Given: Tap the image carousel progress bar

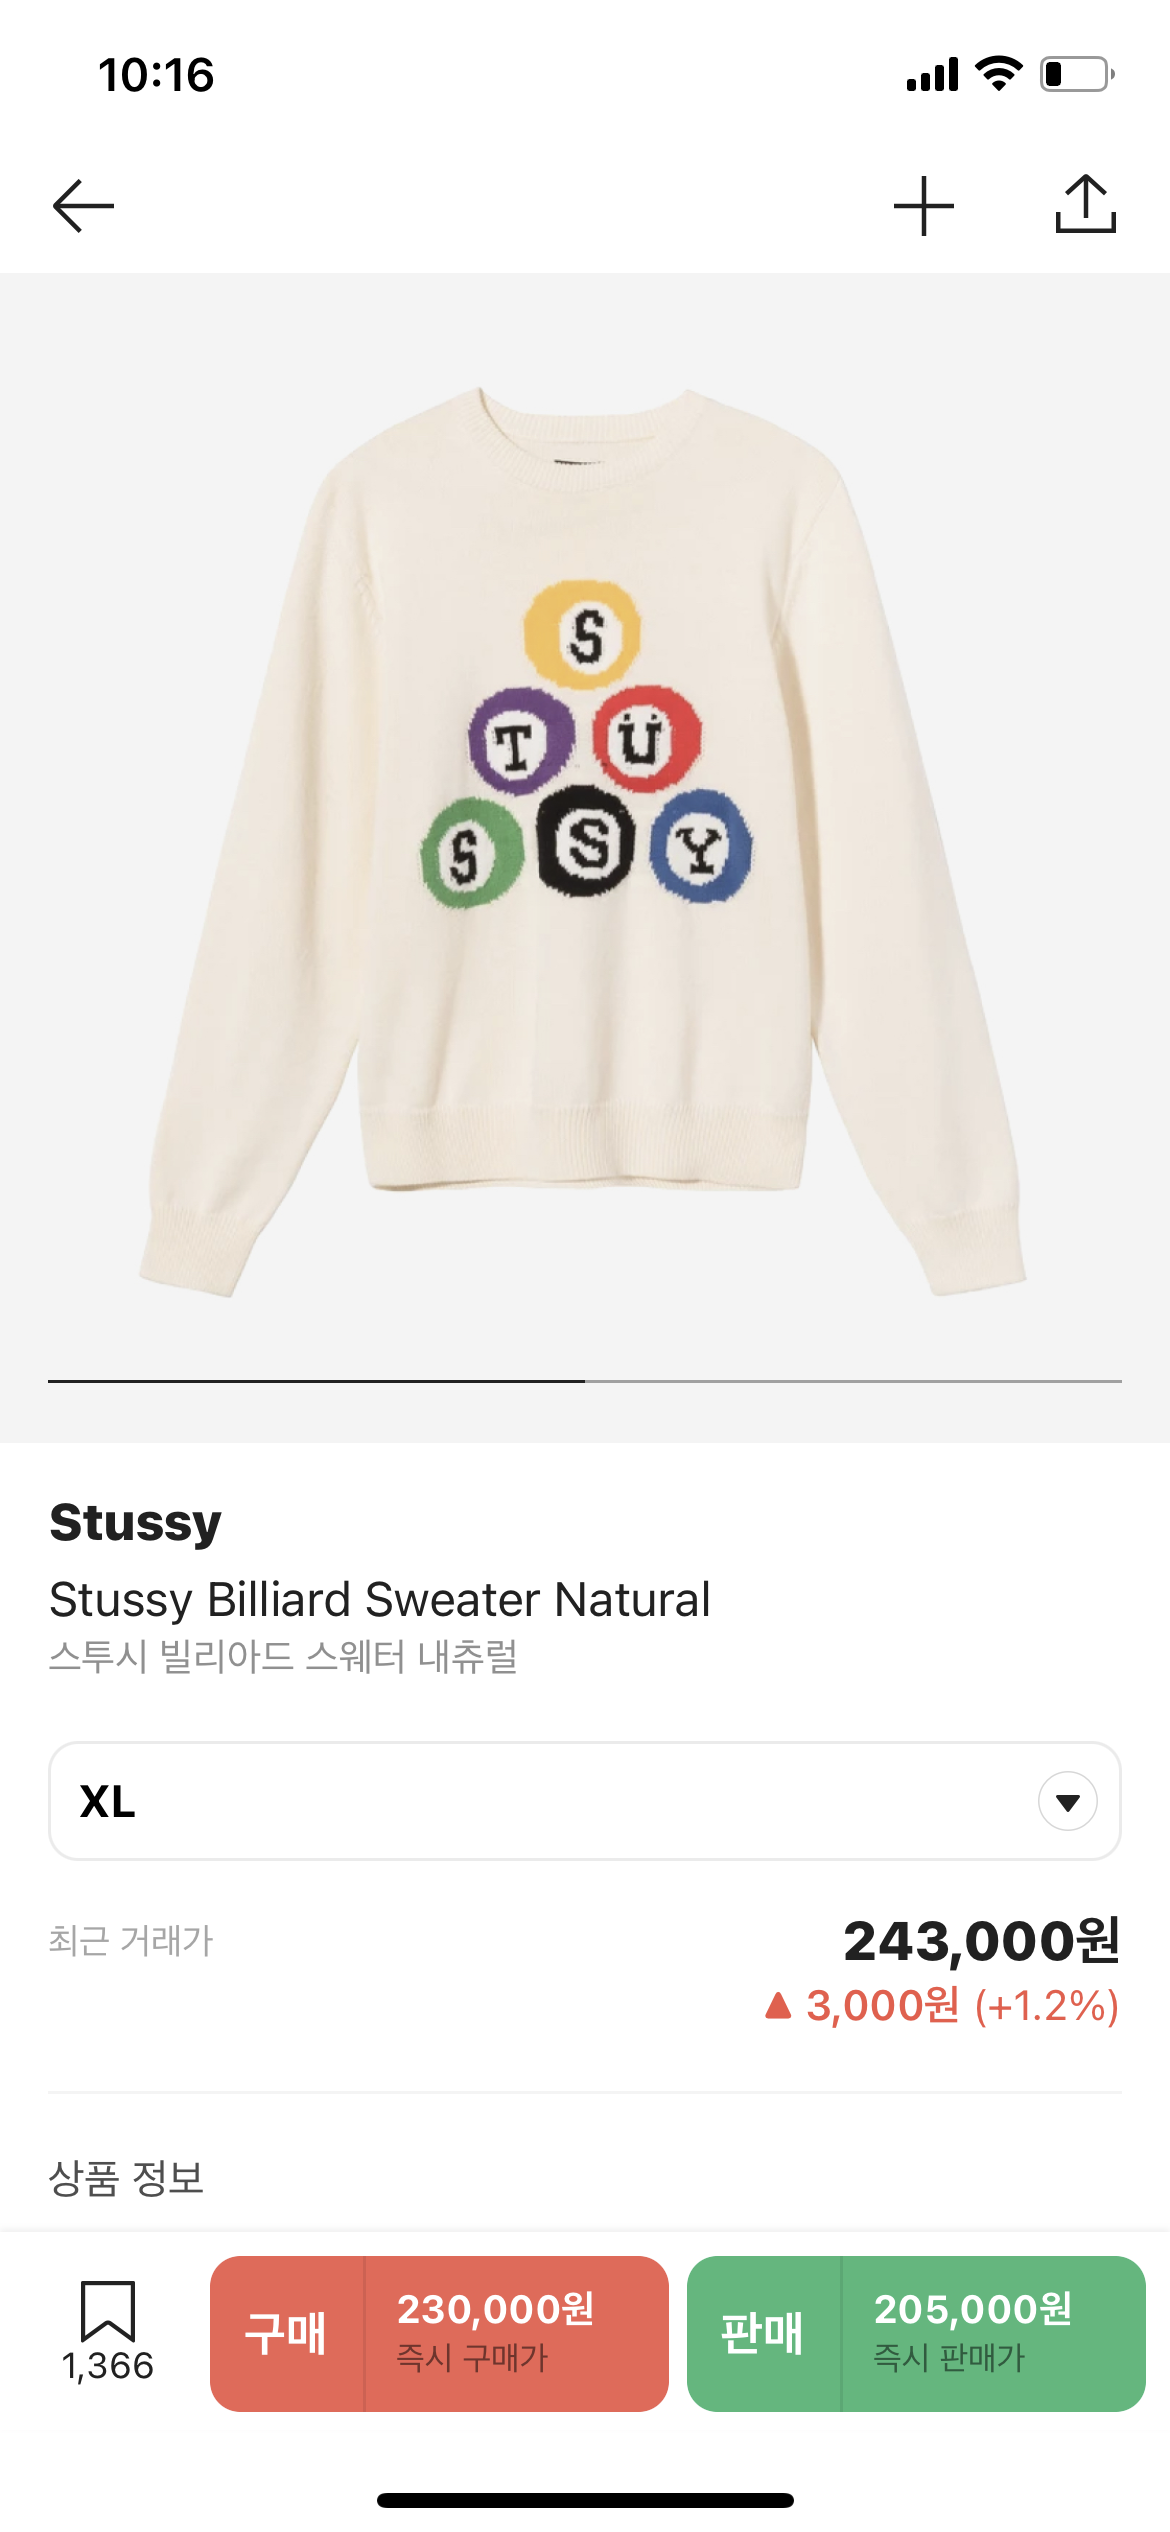Looking at the screenshot, I should 585,1381.
